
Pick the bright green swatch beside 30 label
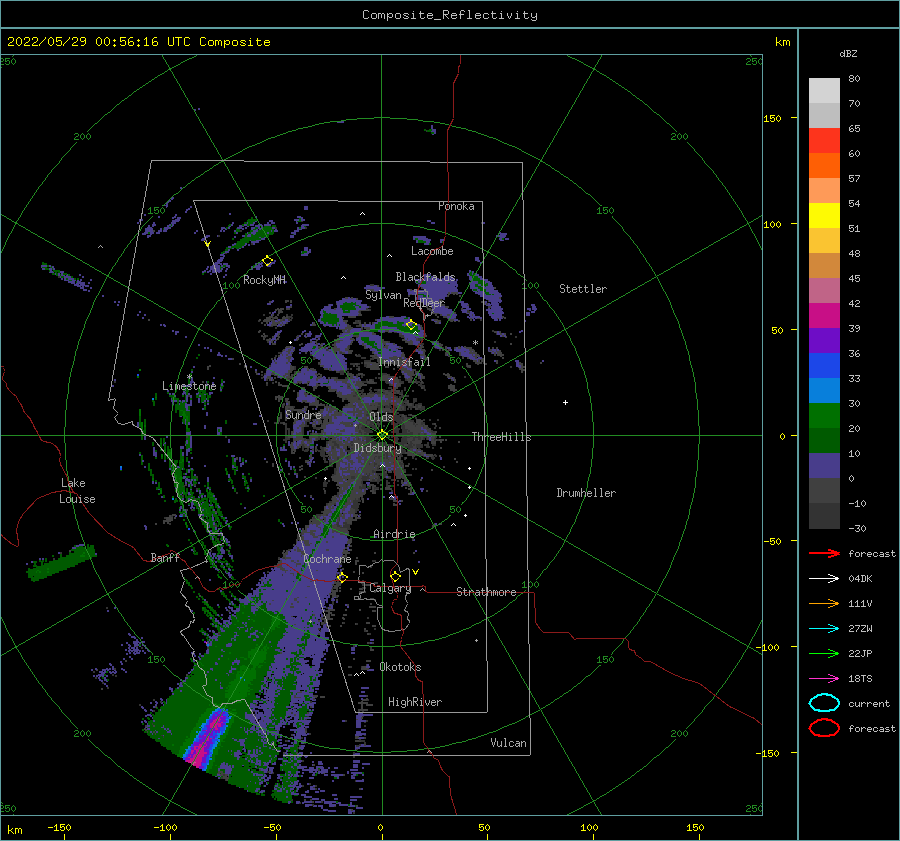(824, 415)
